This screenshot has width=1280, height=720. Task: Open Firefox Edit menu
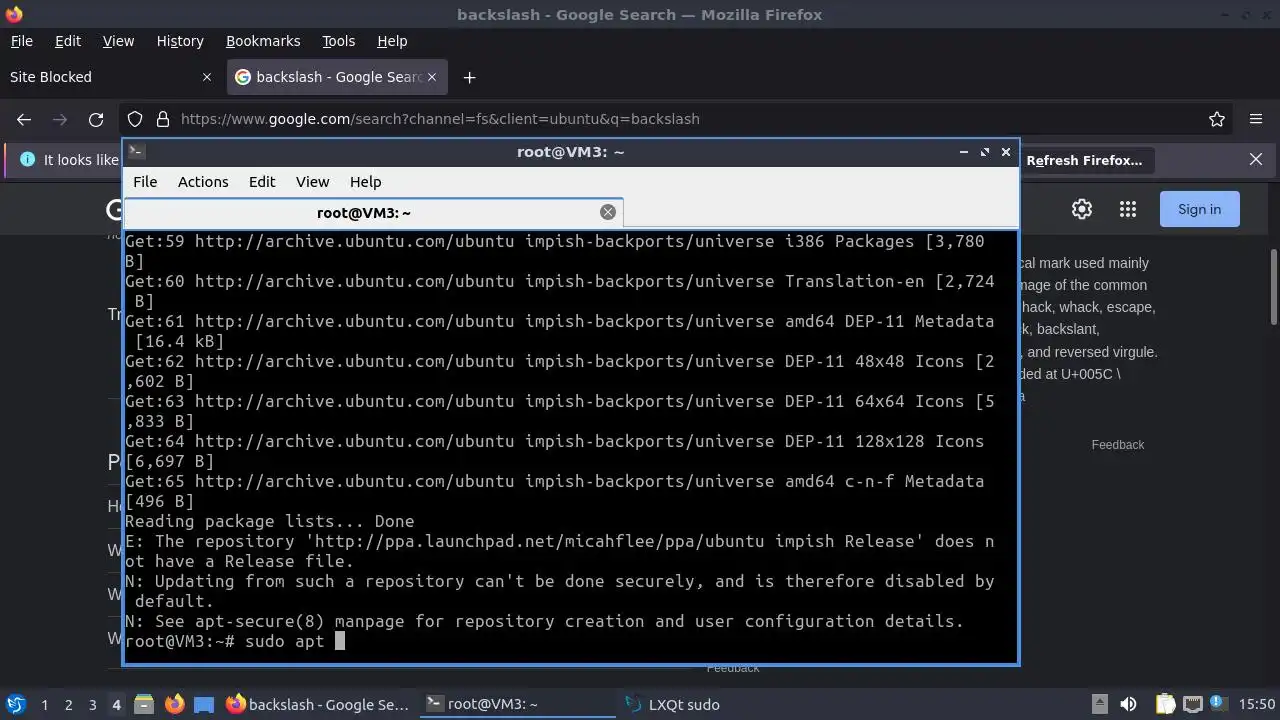(x=68, y=41)
